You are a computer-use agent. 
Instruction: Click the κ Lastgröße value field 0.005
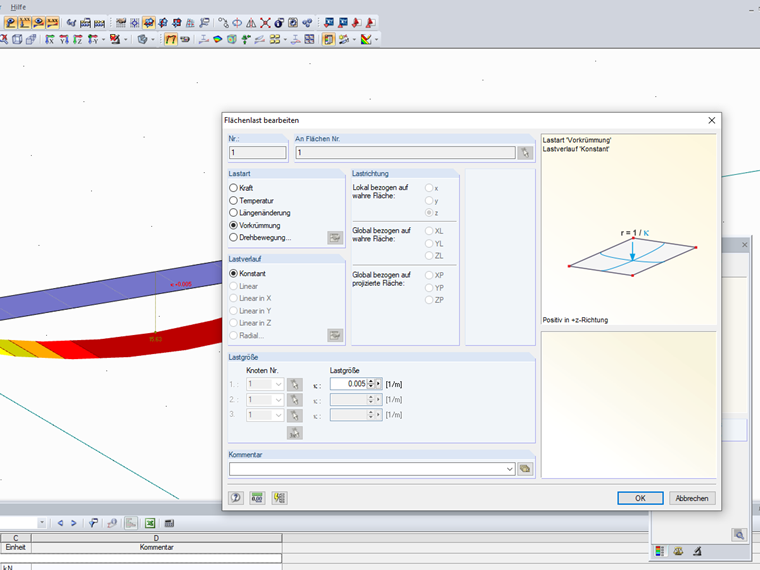point(348,384)
